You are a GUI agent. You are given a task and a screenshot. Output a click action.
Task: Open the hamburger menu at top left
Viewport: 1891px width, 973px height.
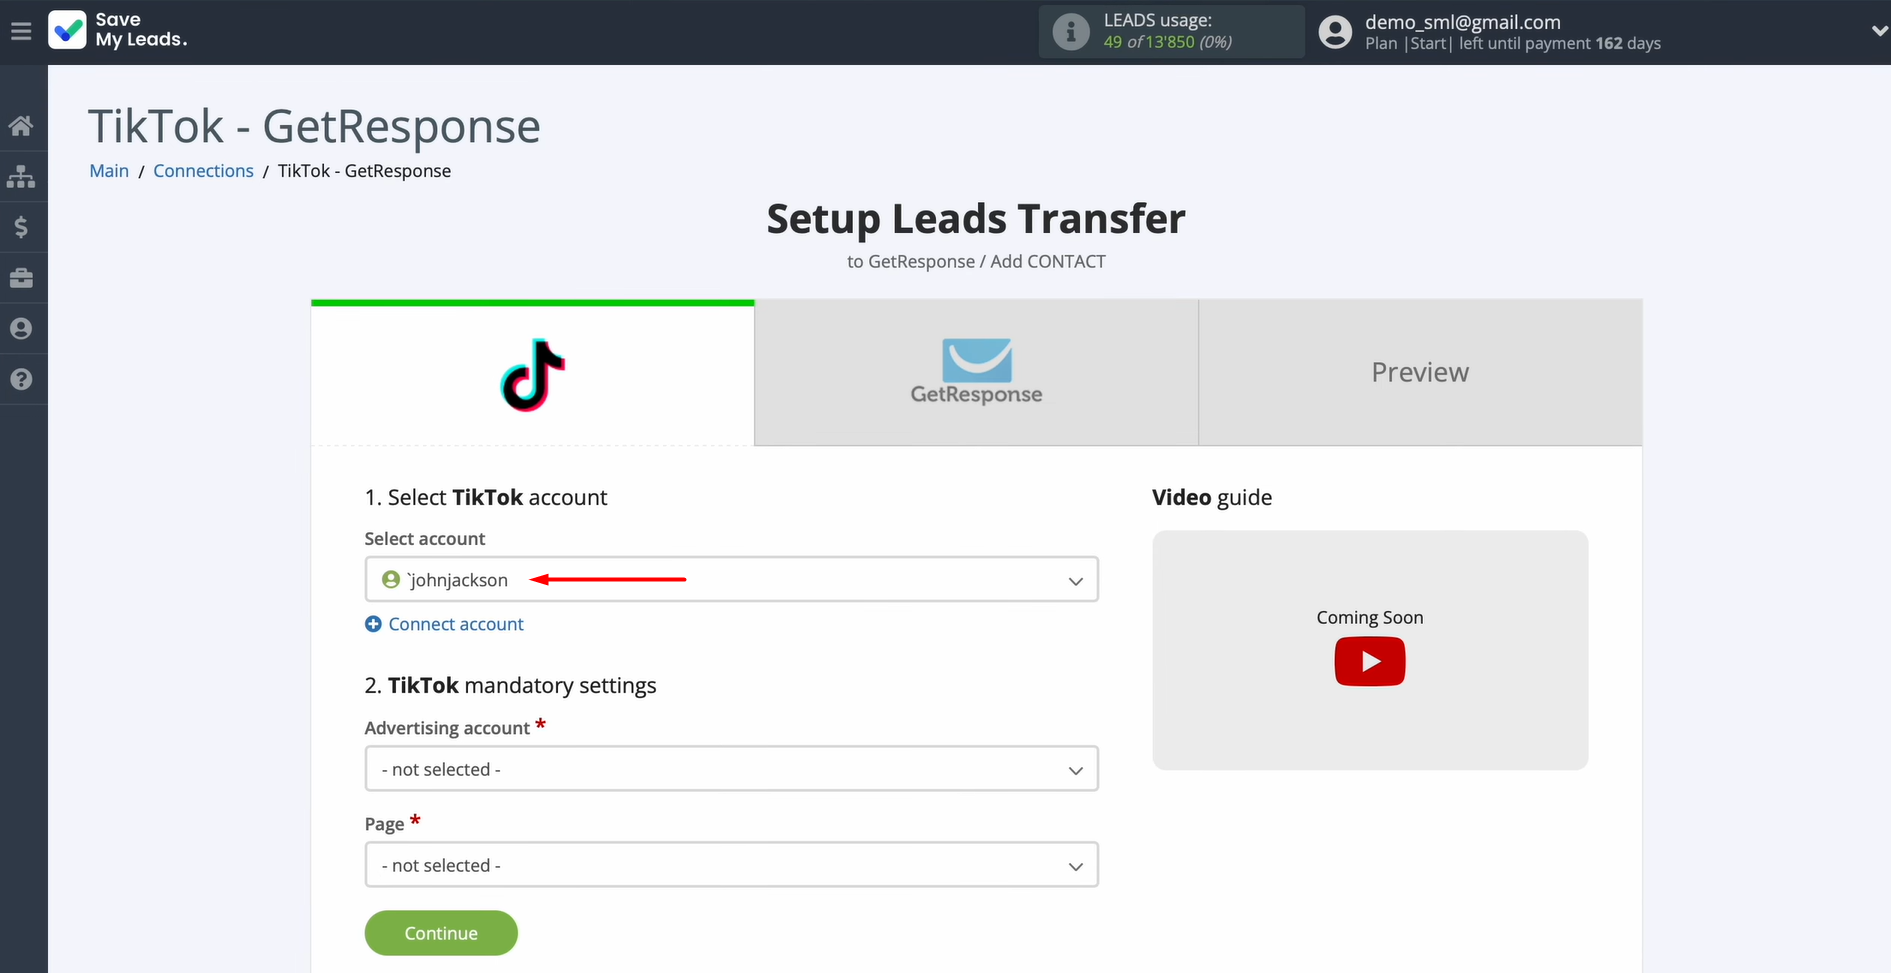click(x=21, y=30)
